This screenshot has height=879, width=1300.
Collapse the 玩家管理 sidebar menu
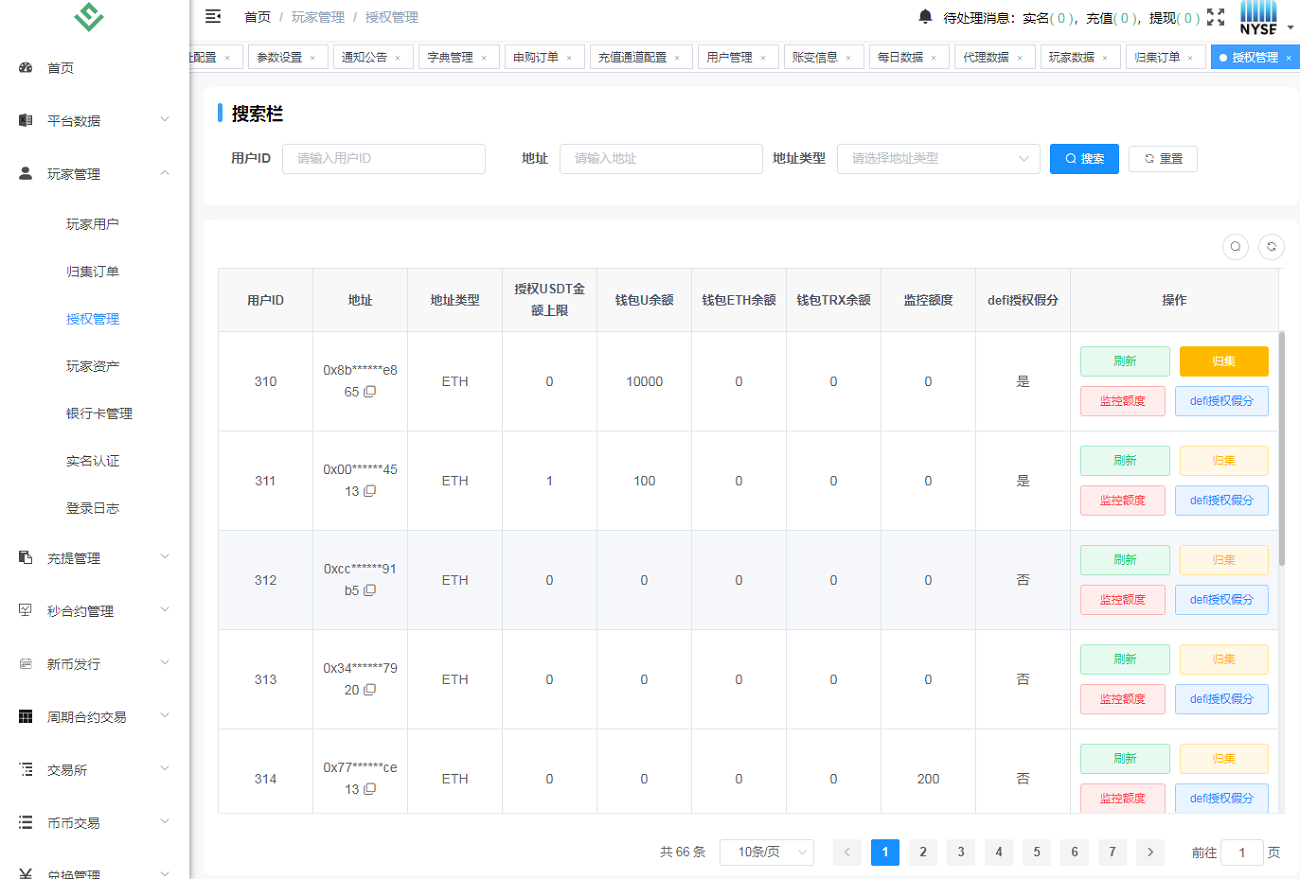[94, 174]
